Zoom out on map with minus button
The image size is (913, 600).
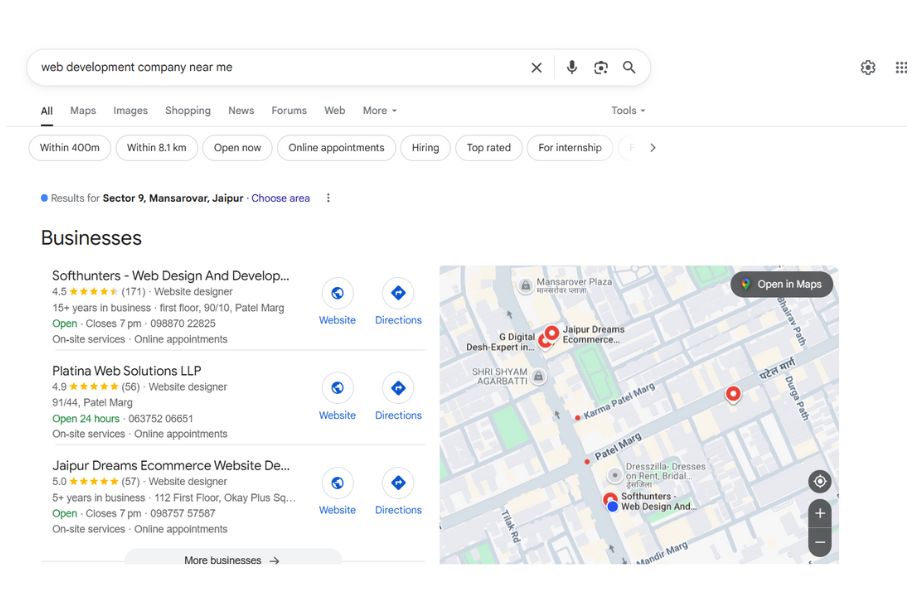coord(820,542)
